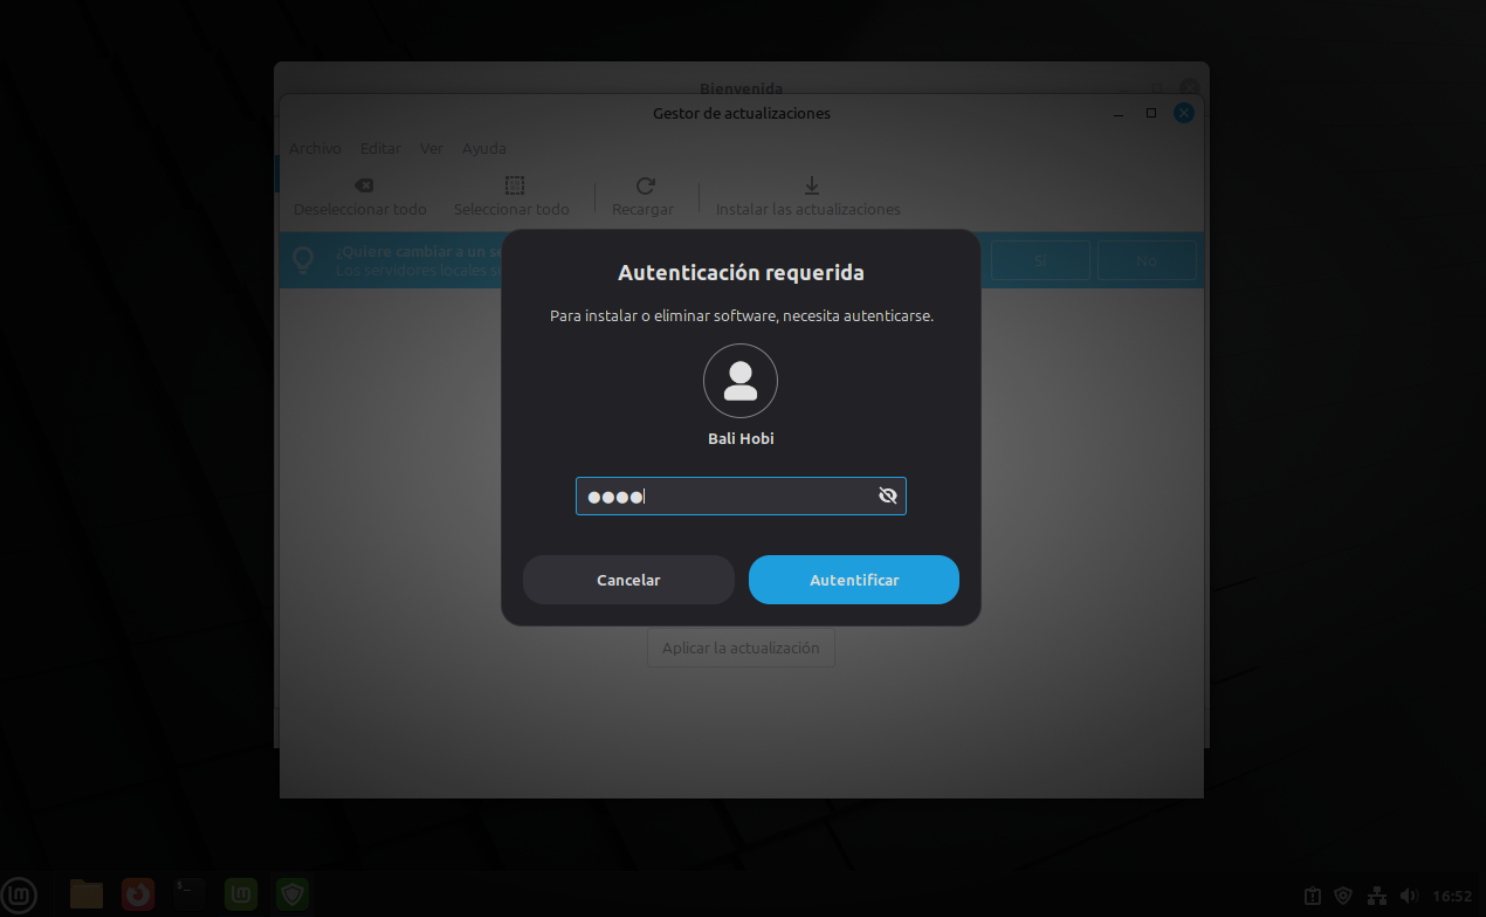
Task: Launch Firefox from the taskbar
Action: 138,894
